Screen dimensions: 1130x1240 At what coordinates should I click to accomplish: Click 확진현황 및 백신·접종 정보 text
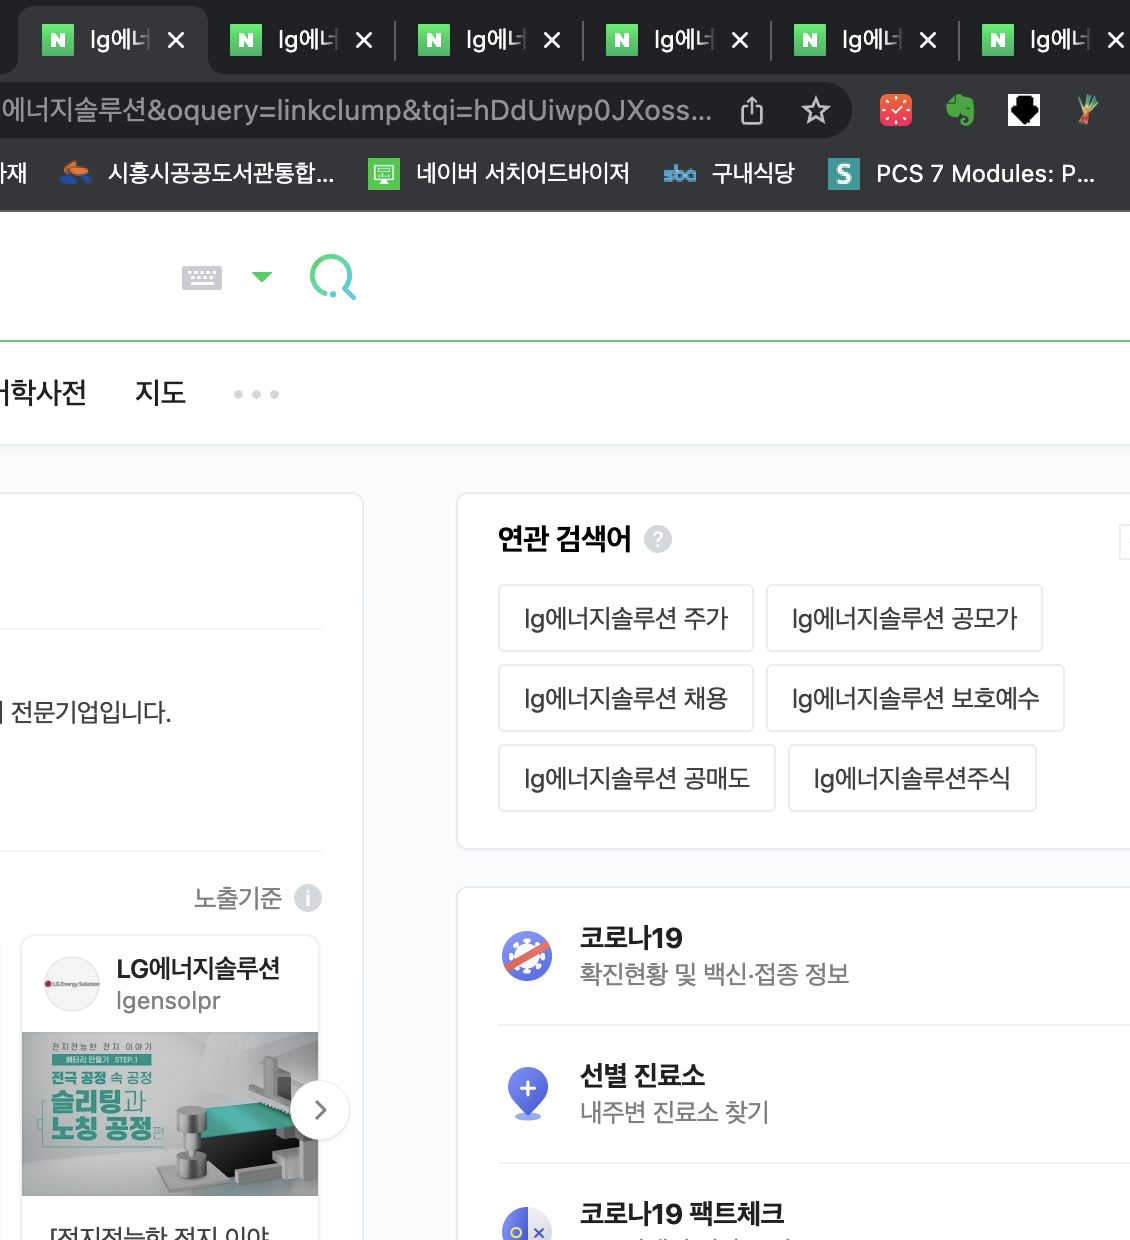715,974
